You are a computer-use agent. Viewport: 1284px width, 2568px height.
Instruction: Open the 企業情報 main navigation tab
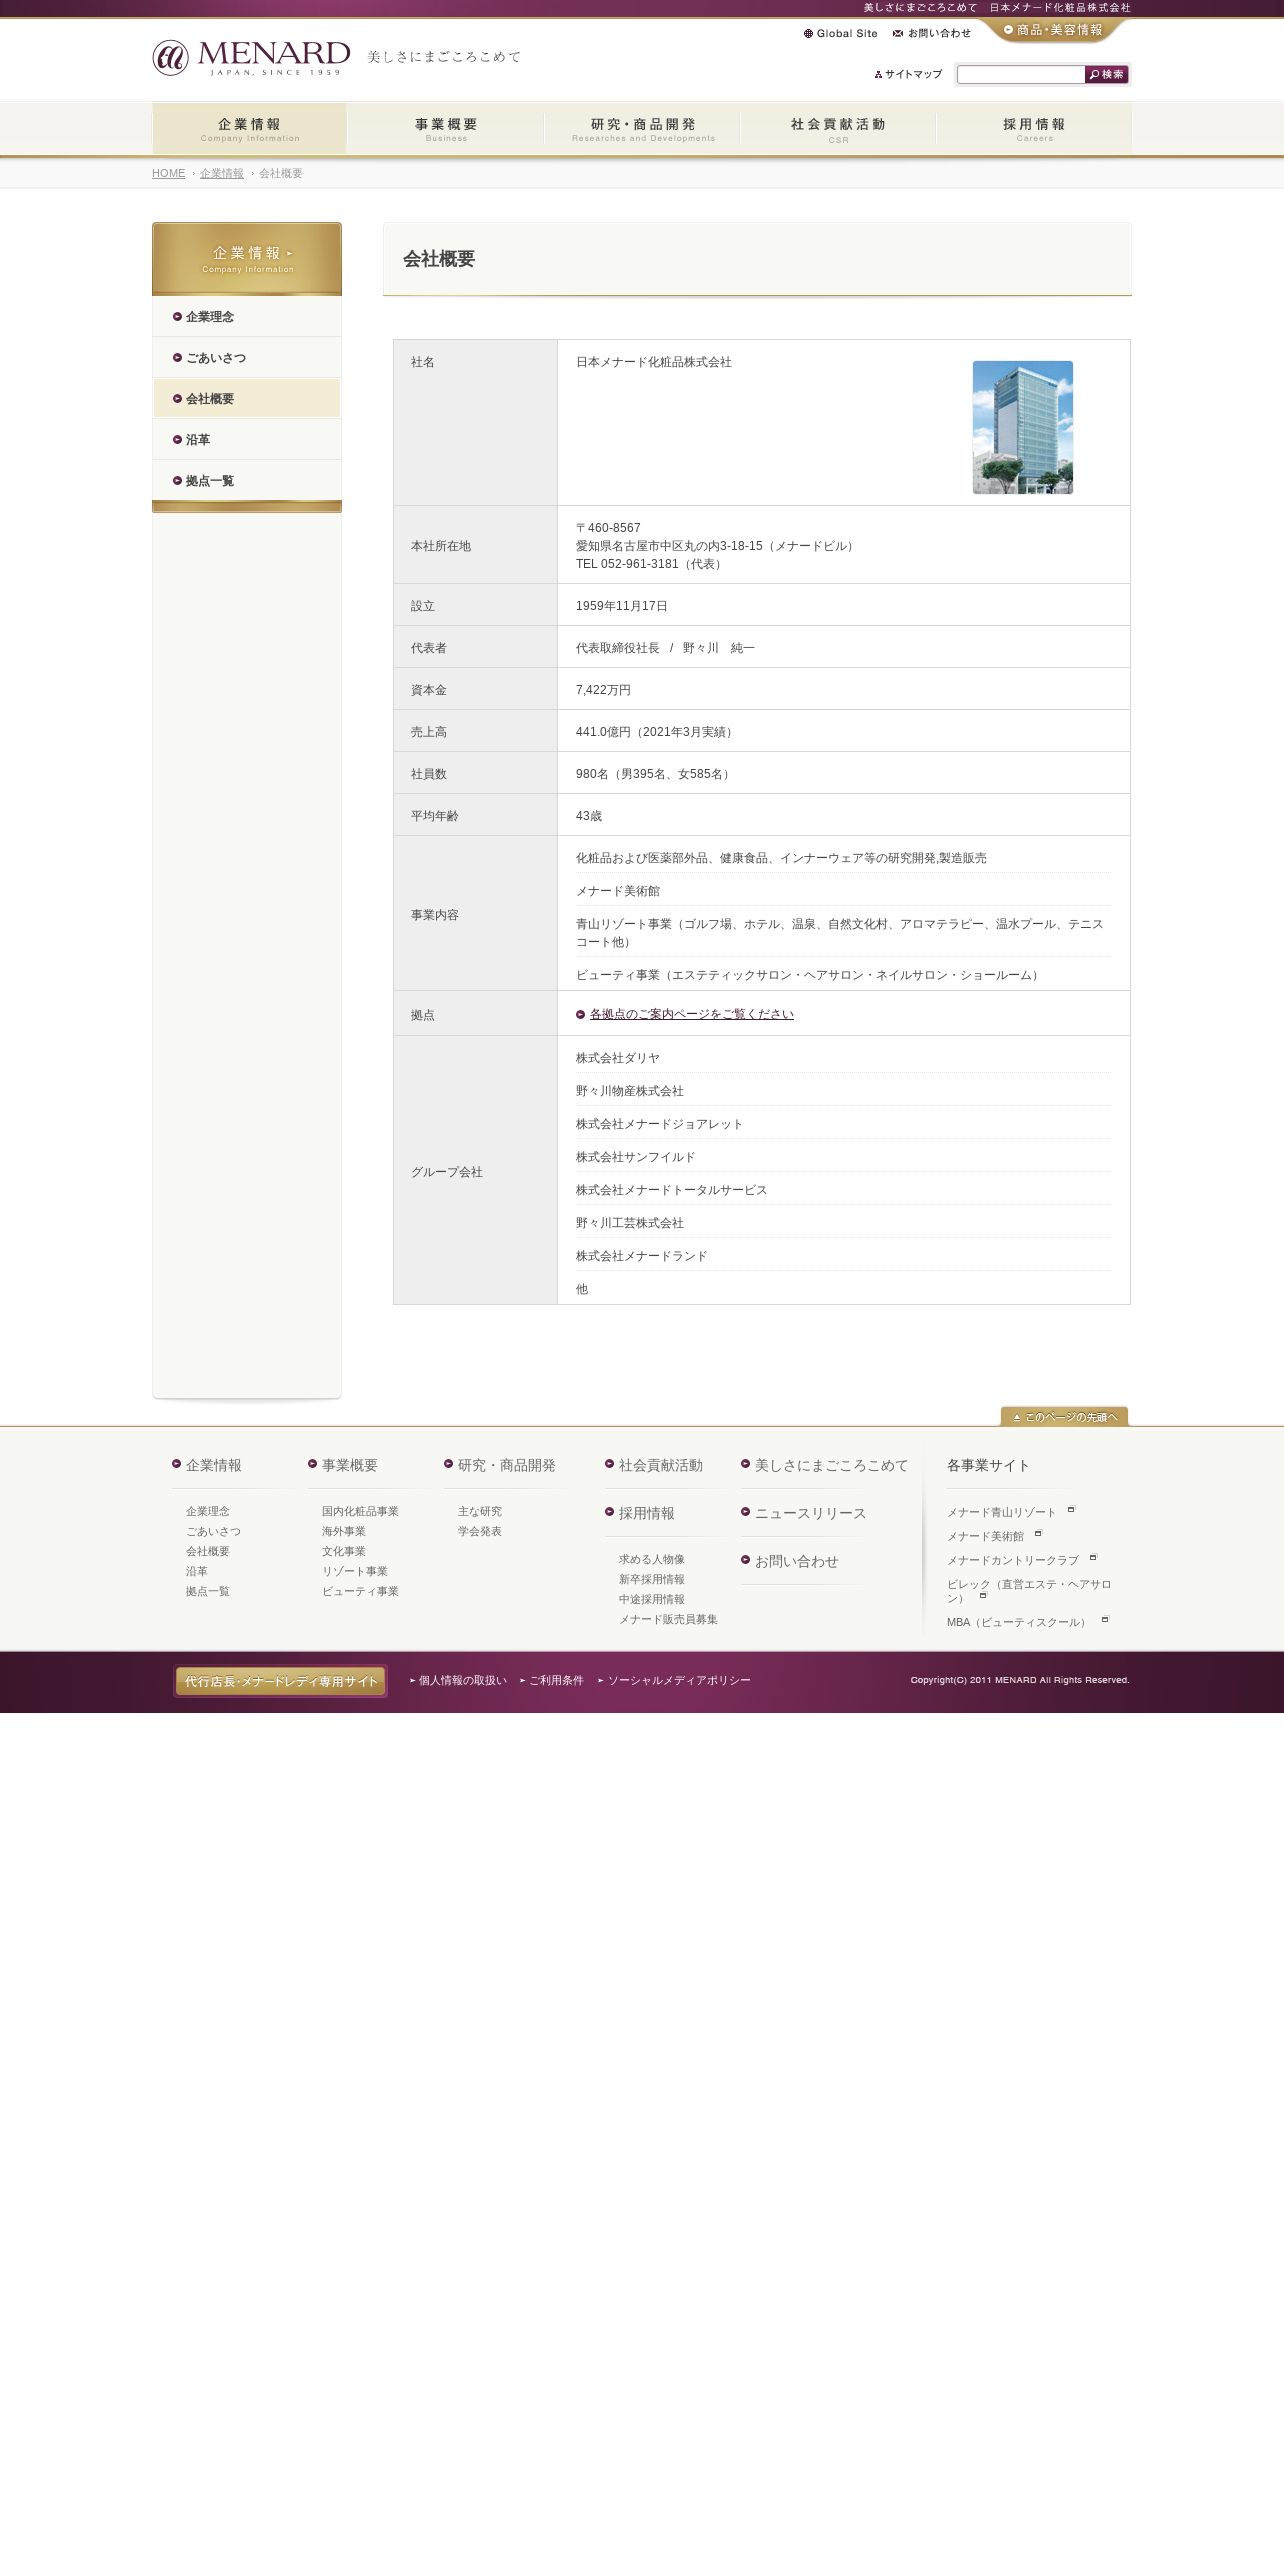[x=249, y=129]
